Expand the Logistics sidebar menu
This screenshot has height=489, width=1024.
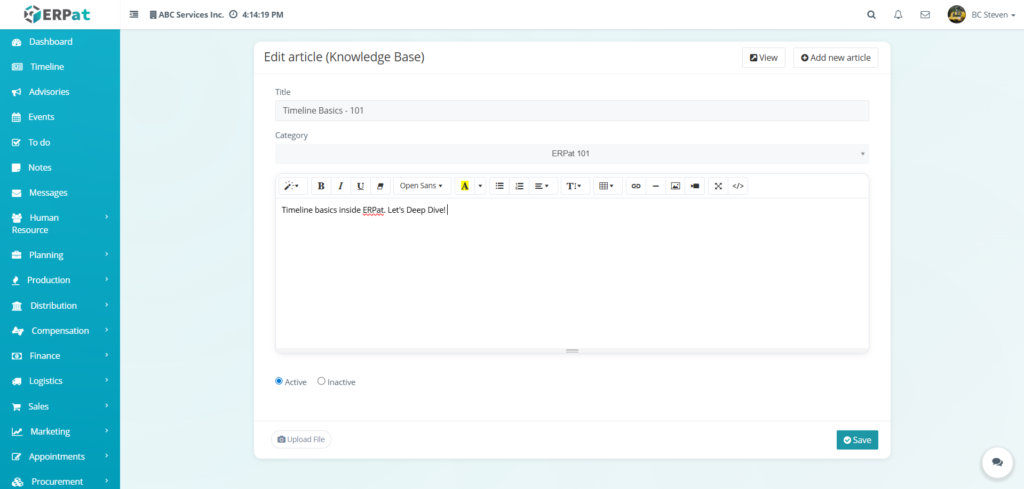click(x=60, y=381)
